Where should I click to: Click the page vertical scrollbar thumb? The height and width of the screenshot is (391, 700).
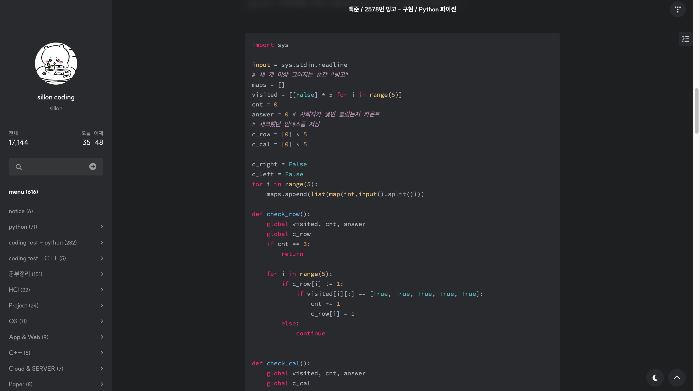[x=696, y=111]
